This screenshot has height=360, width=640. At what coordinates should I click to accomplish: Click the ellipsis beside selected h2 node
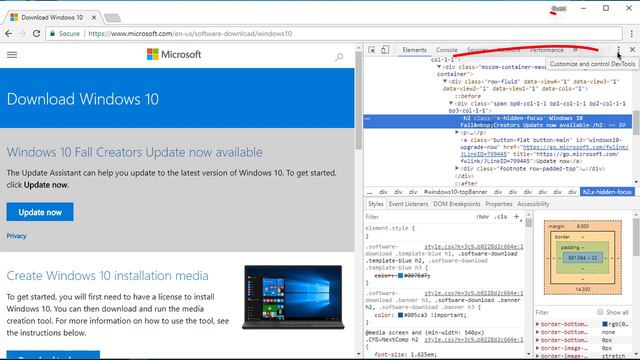pos(367,118)
